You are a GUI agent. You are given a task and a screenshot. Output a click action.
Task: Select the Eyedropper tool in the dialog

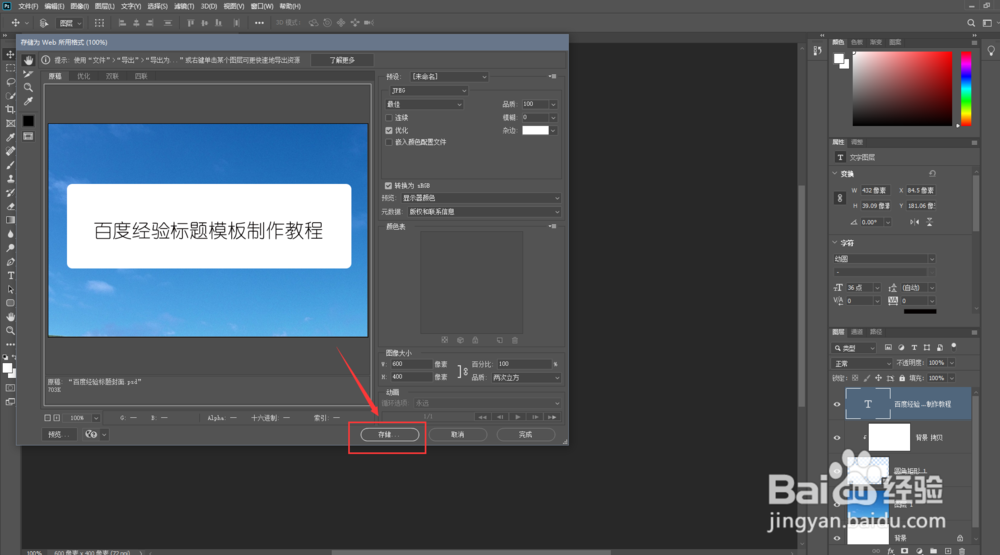click(28, 101)
